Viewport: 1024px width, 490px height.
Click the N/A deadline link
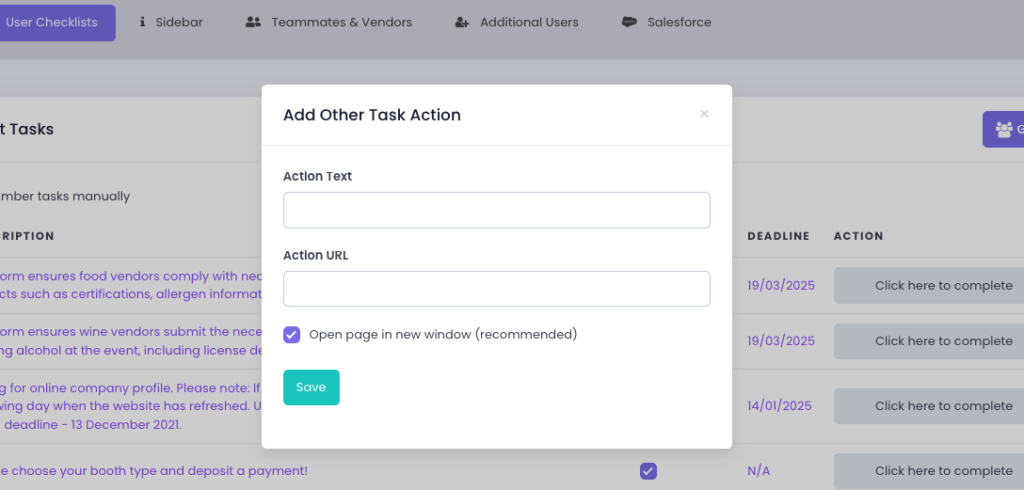pos(759,471)
